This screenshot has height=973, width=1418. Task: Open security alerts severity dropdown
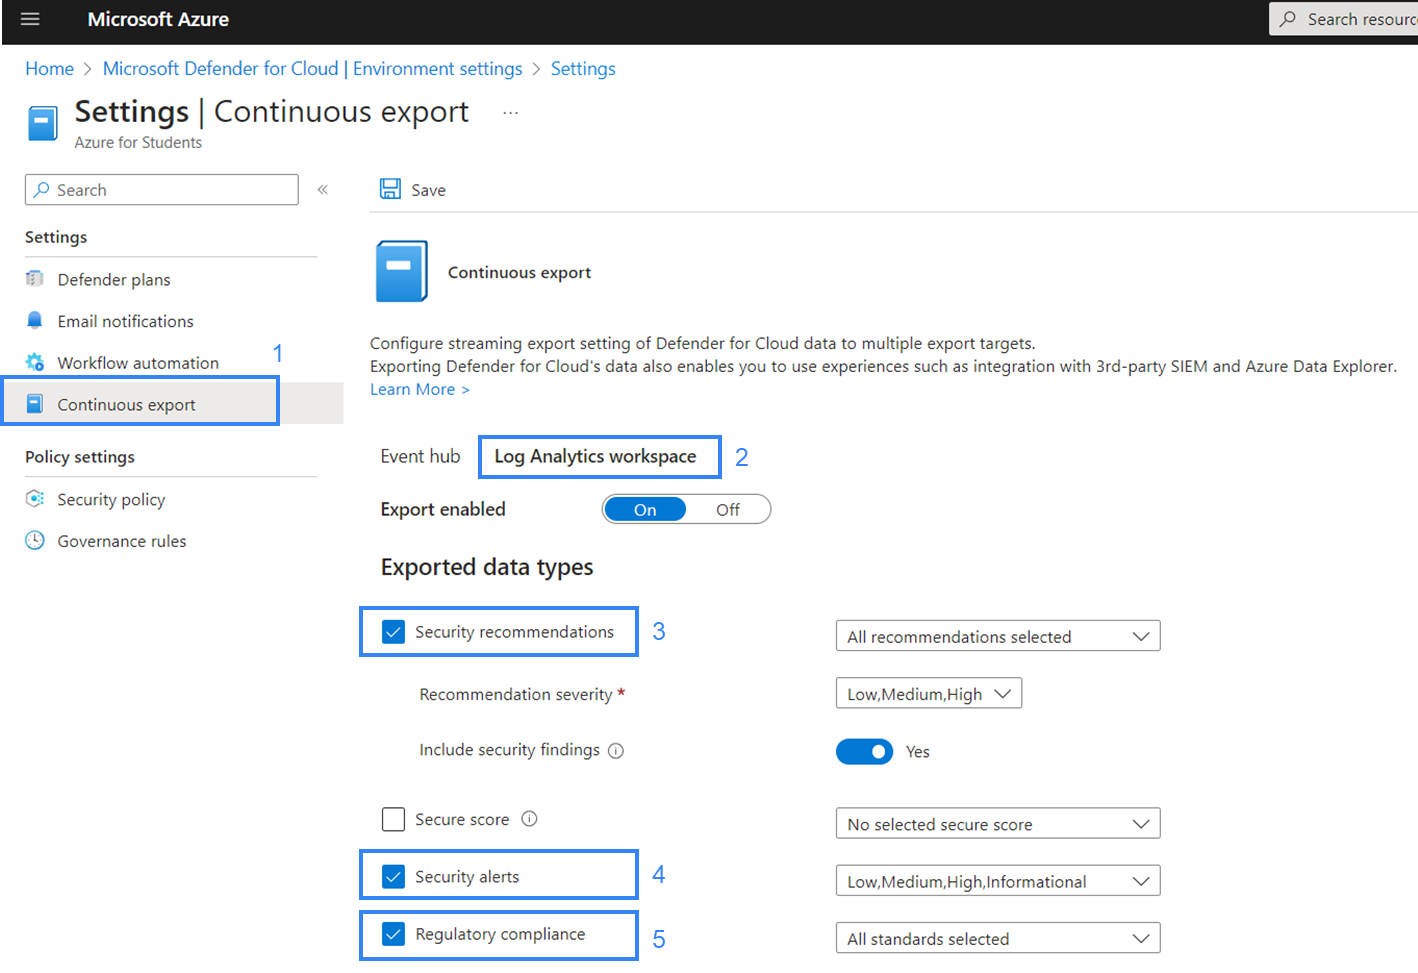pyautogui.click(x=998, y=881)
